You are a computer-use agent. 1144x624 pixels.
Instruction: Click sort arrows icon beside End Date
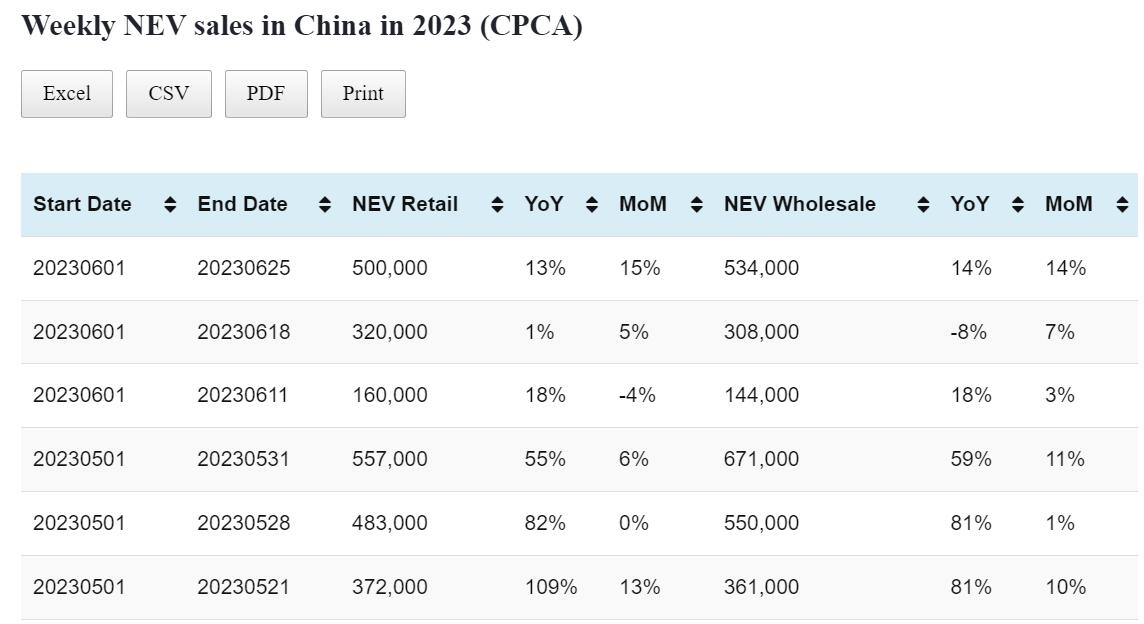tap(324, 205)
